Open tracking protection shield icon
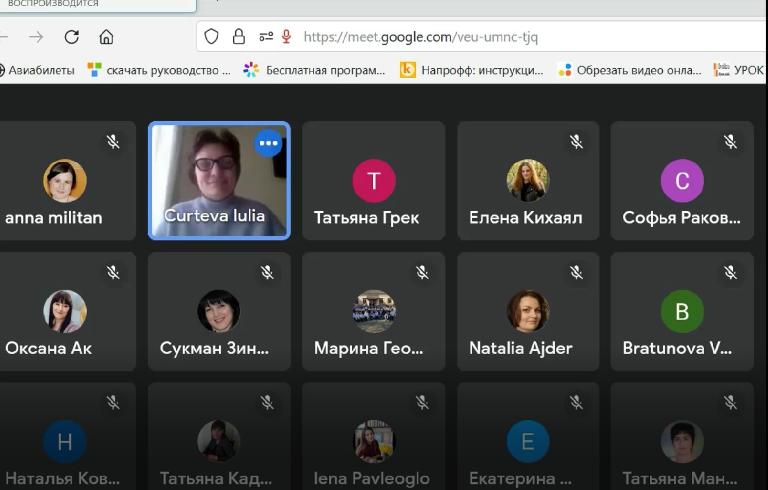Screen dimensions: 768x490 (x=211, y=37)
